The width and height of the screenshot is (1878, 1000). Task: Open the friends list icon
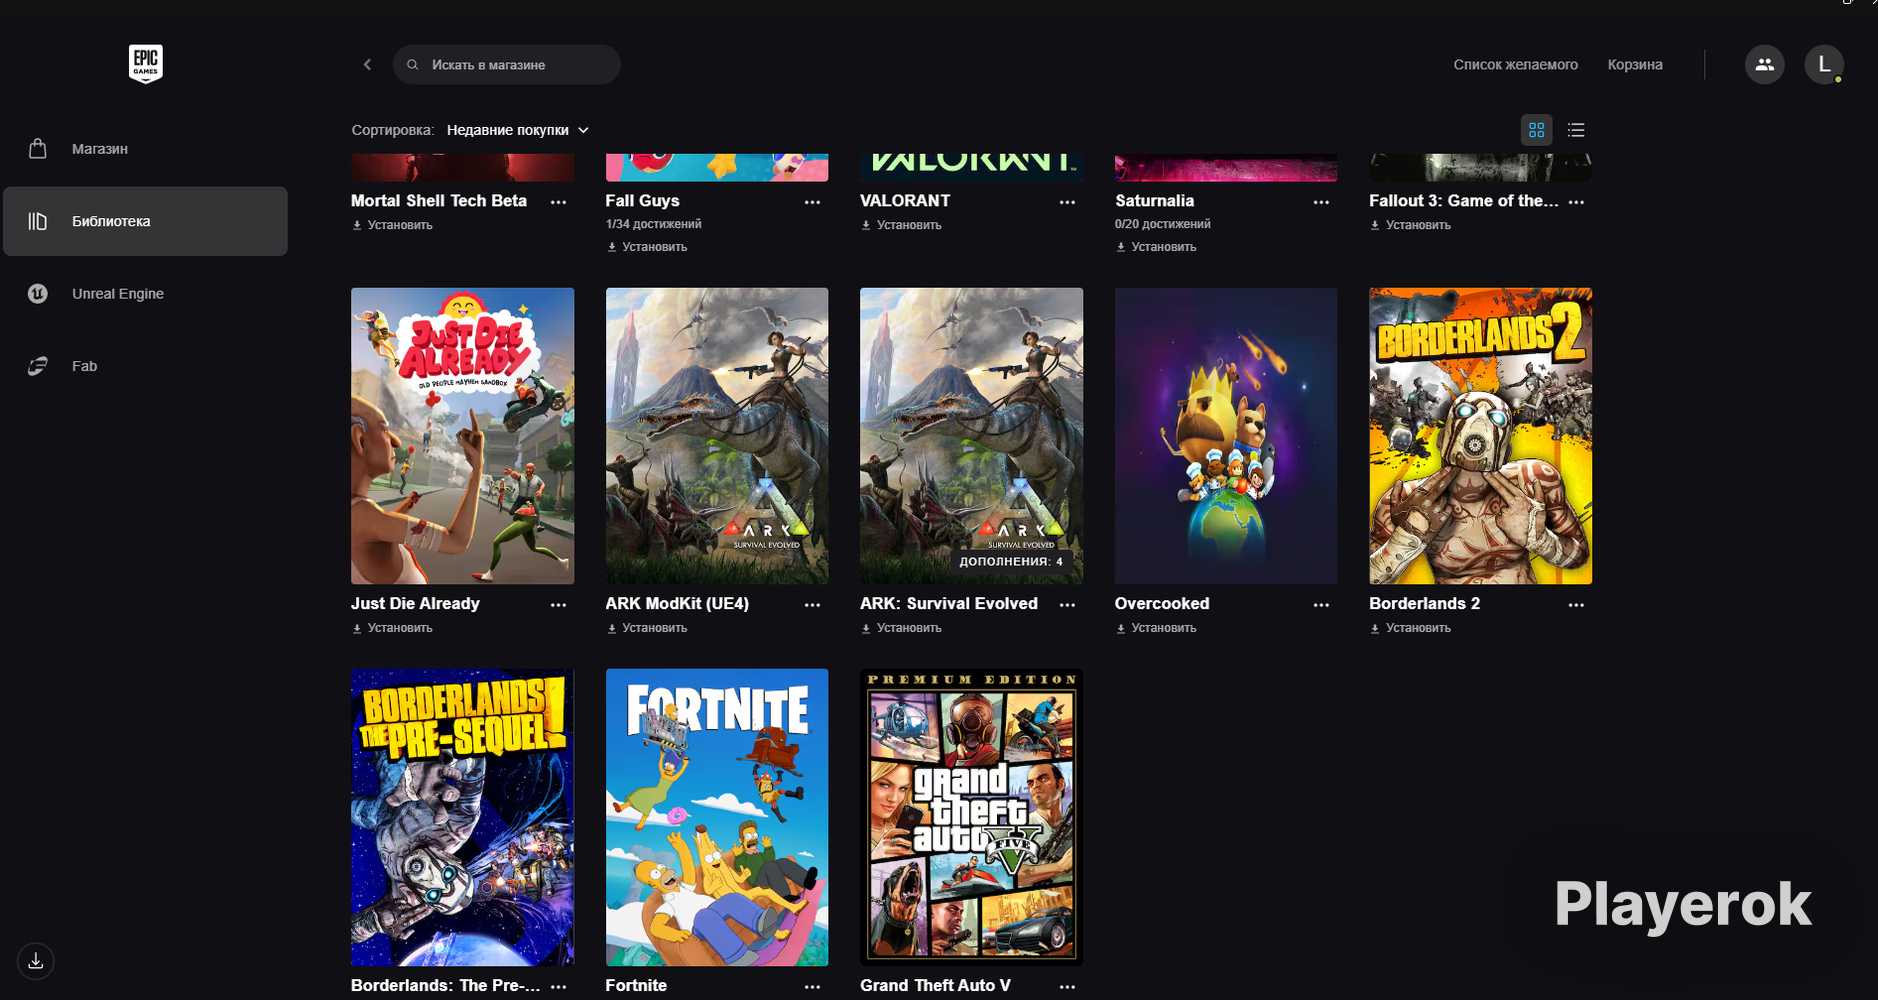(1764, 64)
